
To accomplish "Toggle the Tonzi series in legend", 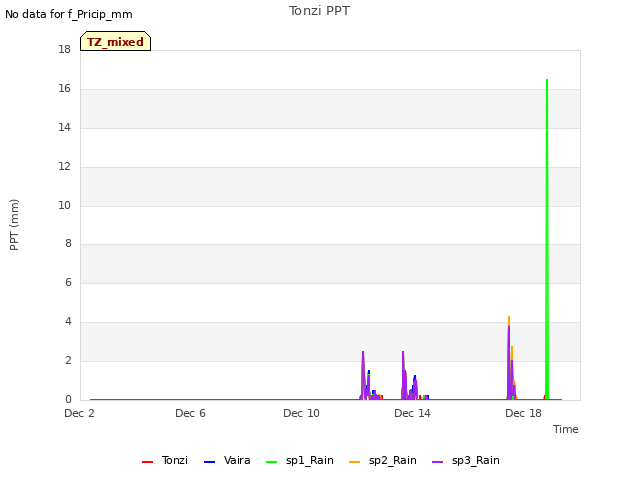I will [165, 460].
